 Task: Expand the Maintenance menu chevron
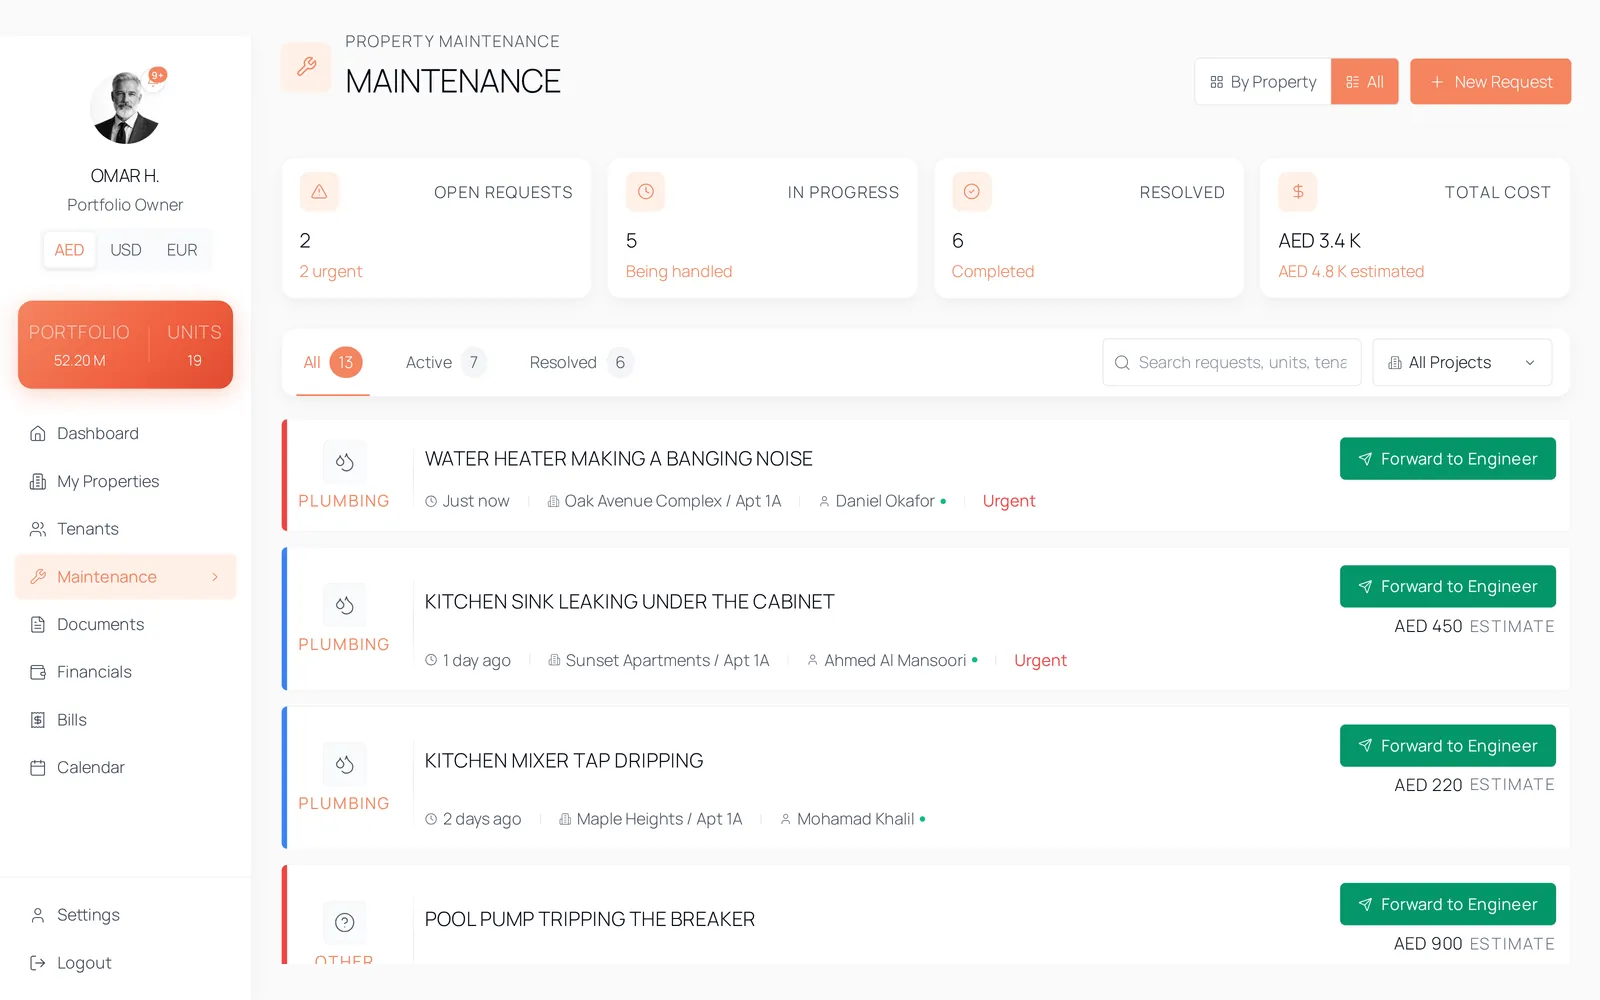pyautogui.click(x=215, y=577)
